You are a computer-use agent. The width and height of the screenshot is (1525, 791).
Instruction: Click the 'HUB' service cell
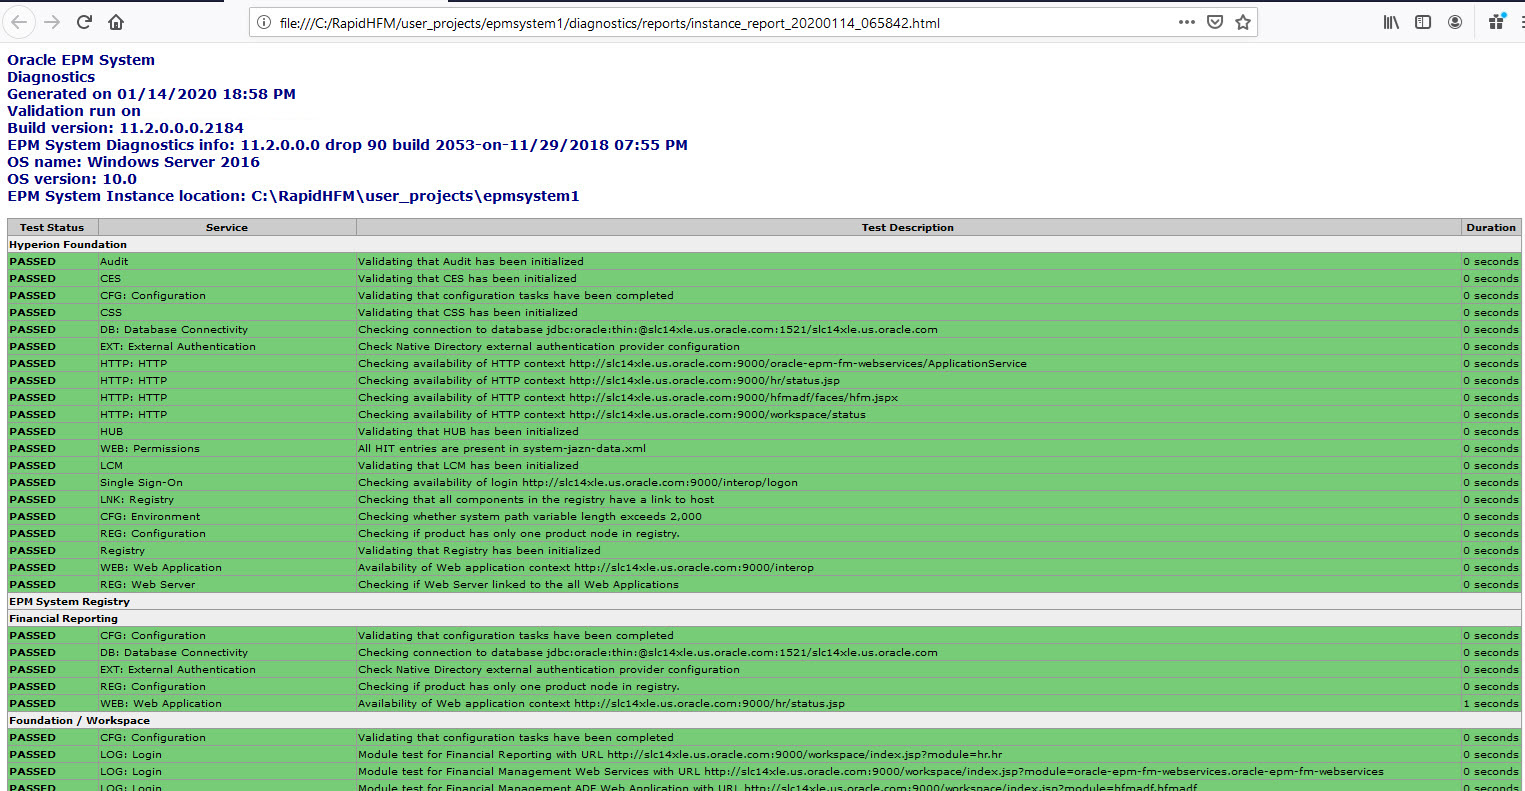tap(227, 431)
